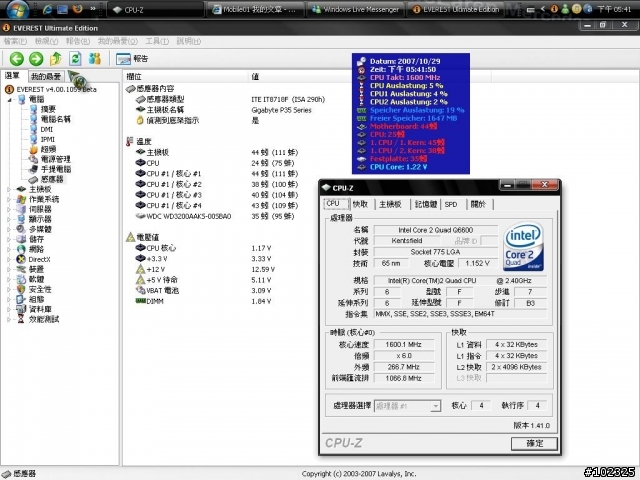640x480 pixels.
Task: Switch to the 我的最愛 sidebar tab
Action: pos(46,76)
